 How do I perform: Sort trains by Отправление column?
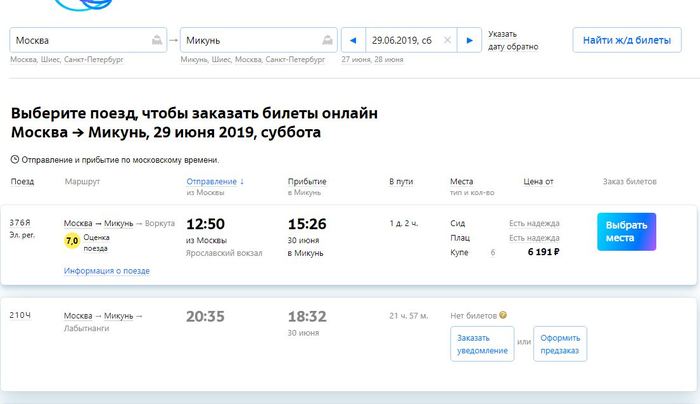coord(215,181)
